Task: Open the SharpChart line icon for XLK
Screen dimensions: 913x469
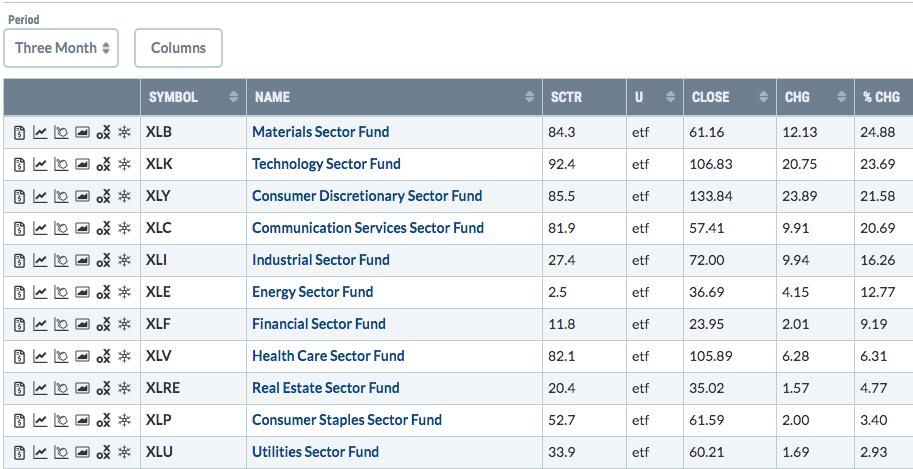Action: click(x=40, y=165)
